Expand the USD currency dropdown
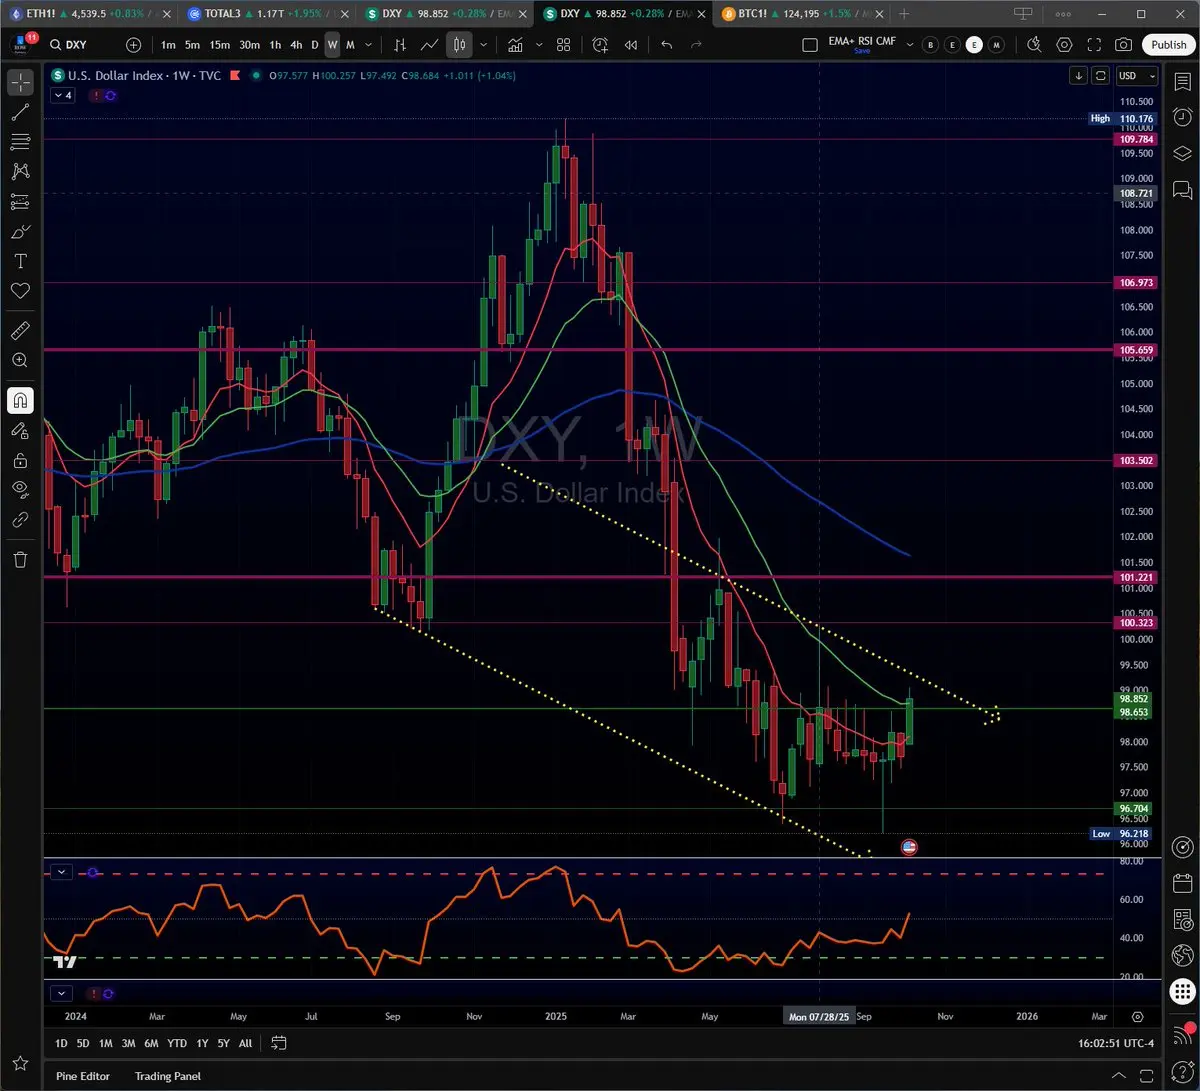This screenshot has width=1200, height=1091. [x=1137, y=76]
